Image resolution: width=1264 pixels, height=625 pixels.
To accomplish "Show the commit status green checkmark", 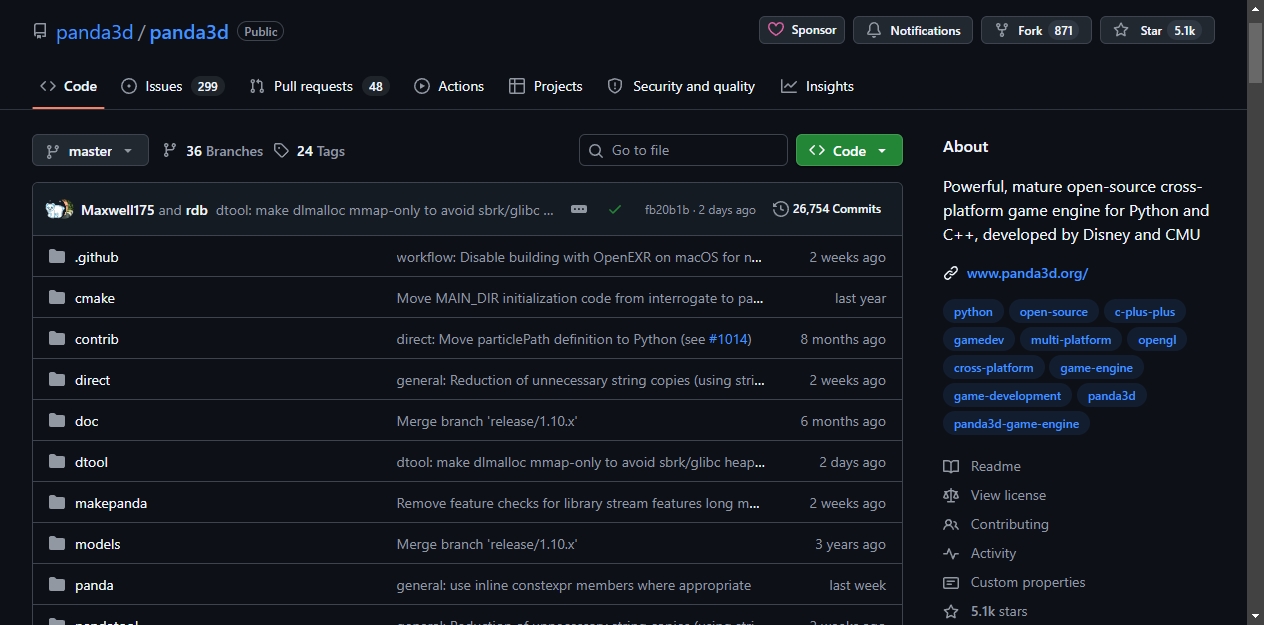I will (615, 209).
